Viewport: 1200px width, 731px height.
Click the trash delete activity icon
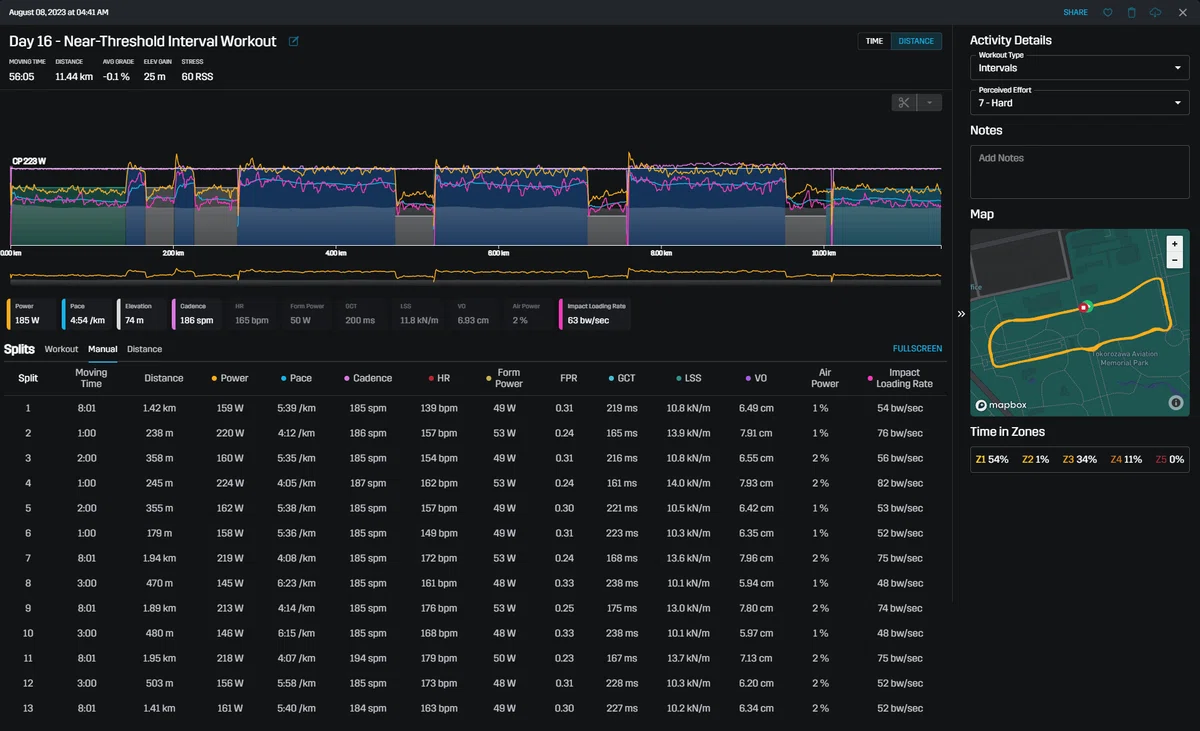point(1131,12)
